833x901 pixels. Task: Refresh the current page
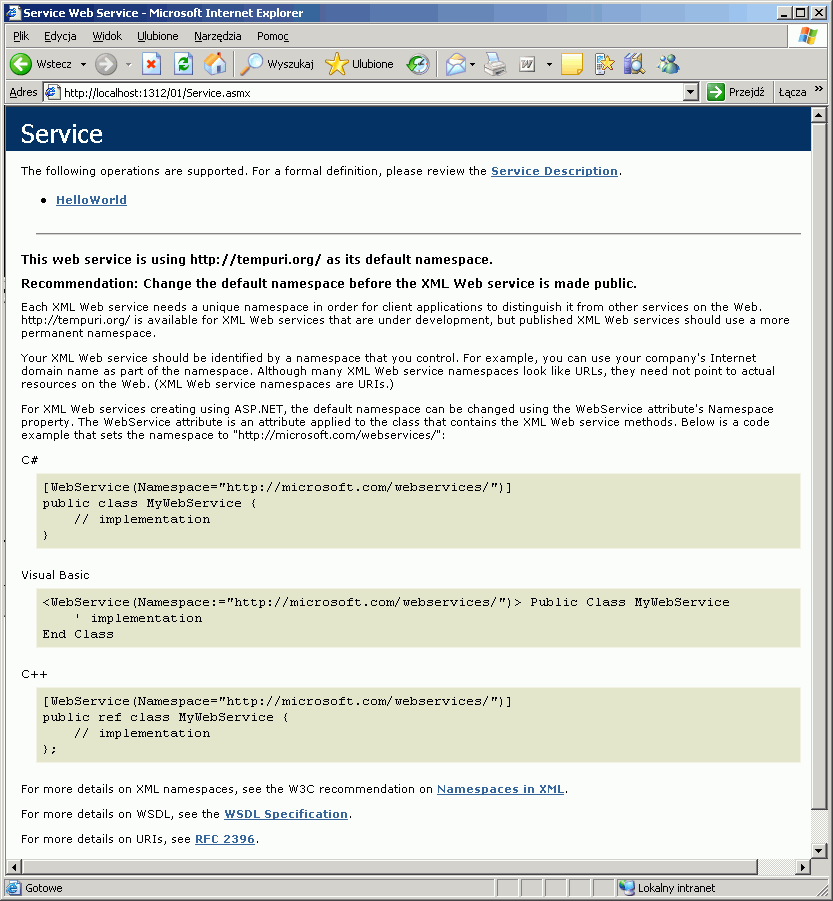pyautogui.click(x=183, y=64)
